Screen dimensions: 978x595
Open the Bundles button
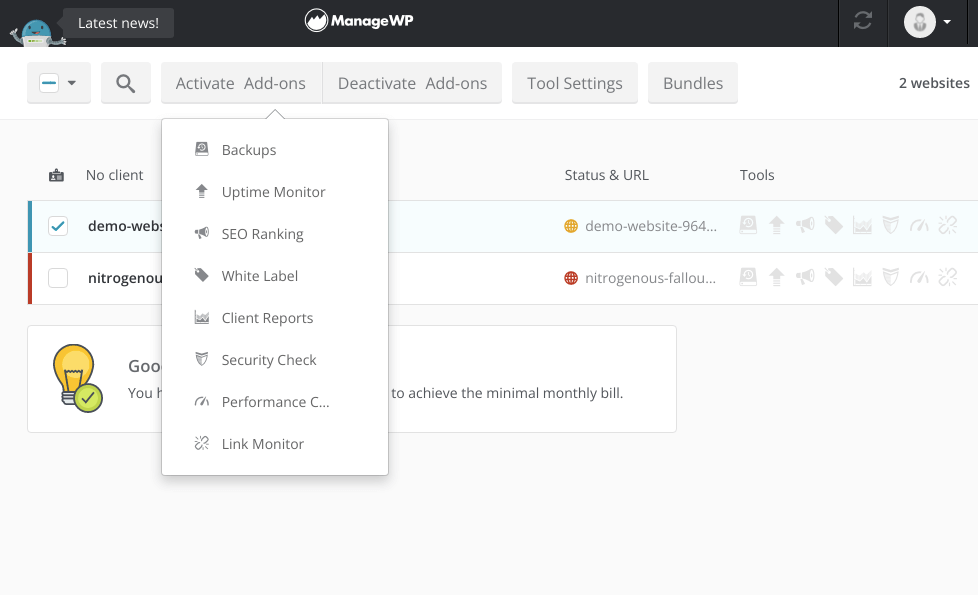(x=692, y=83)
